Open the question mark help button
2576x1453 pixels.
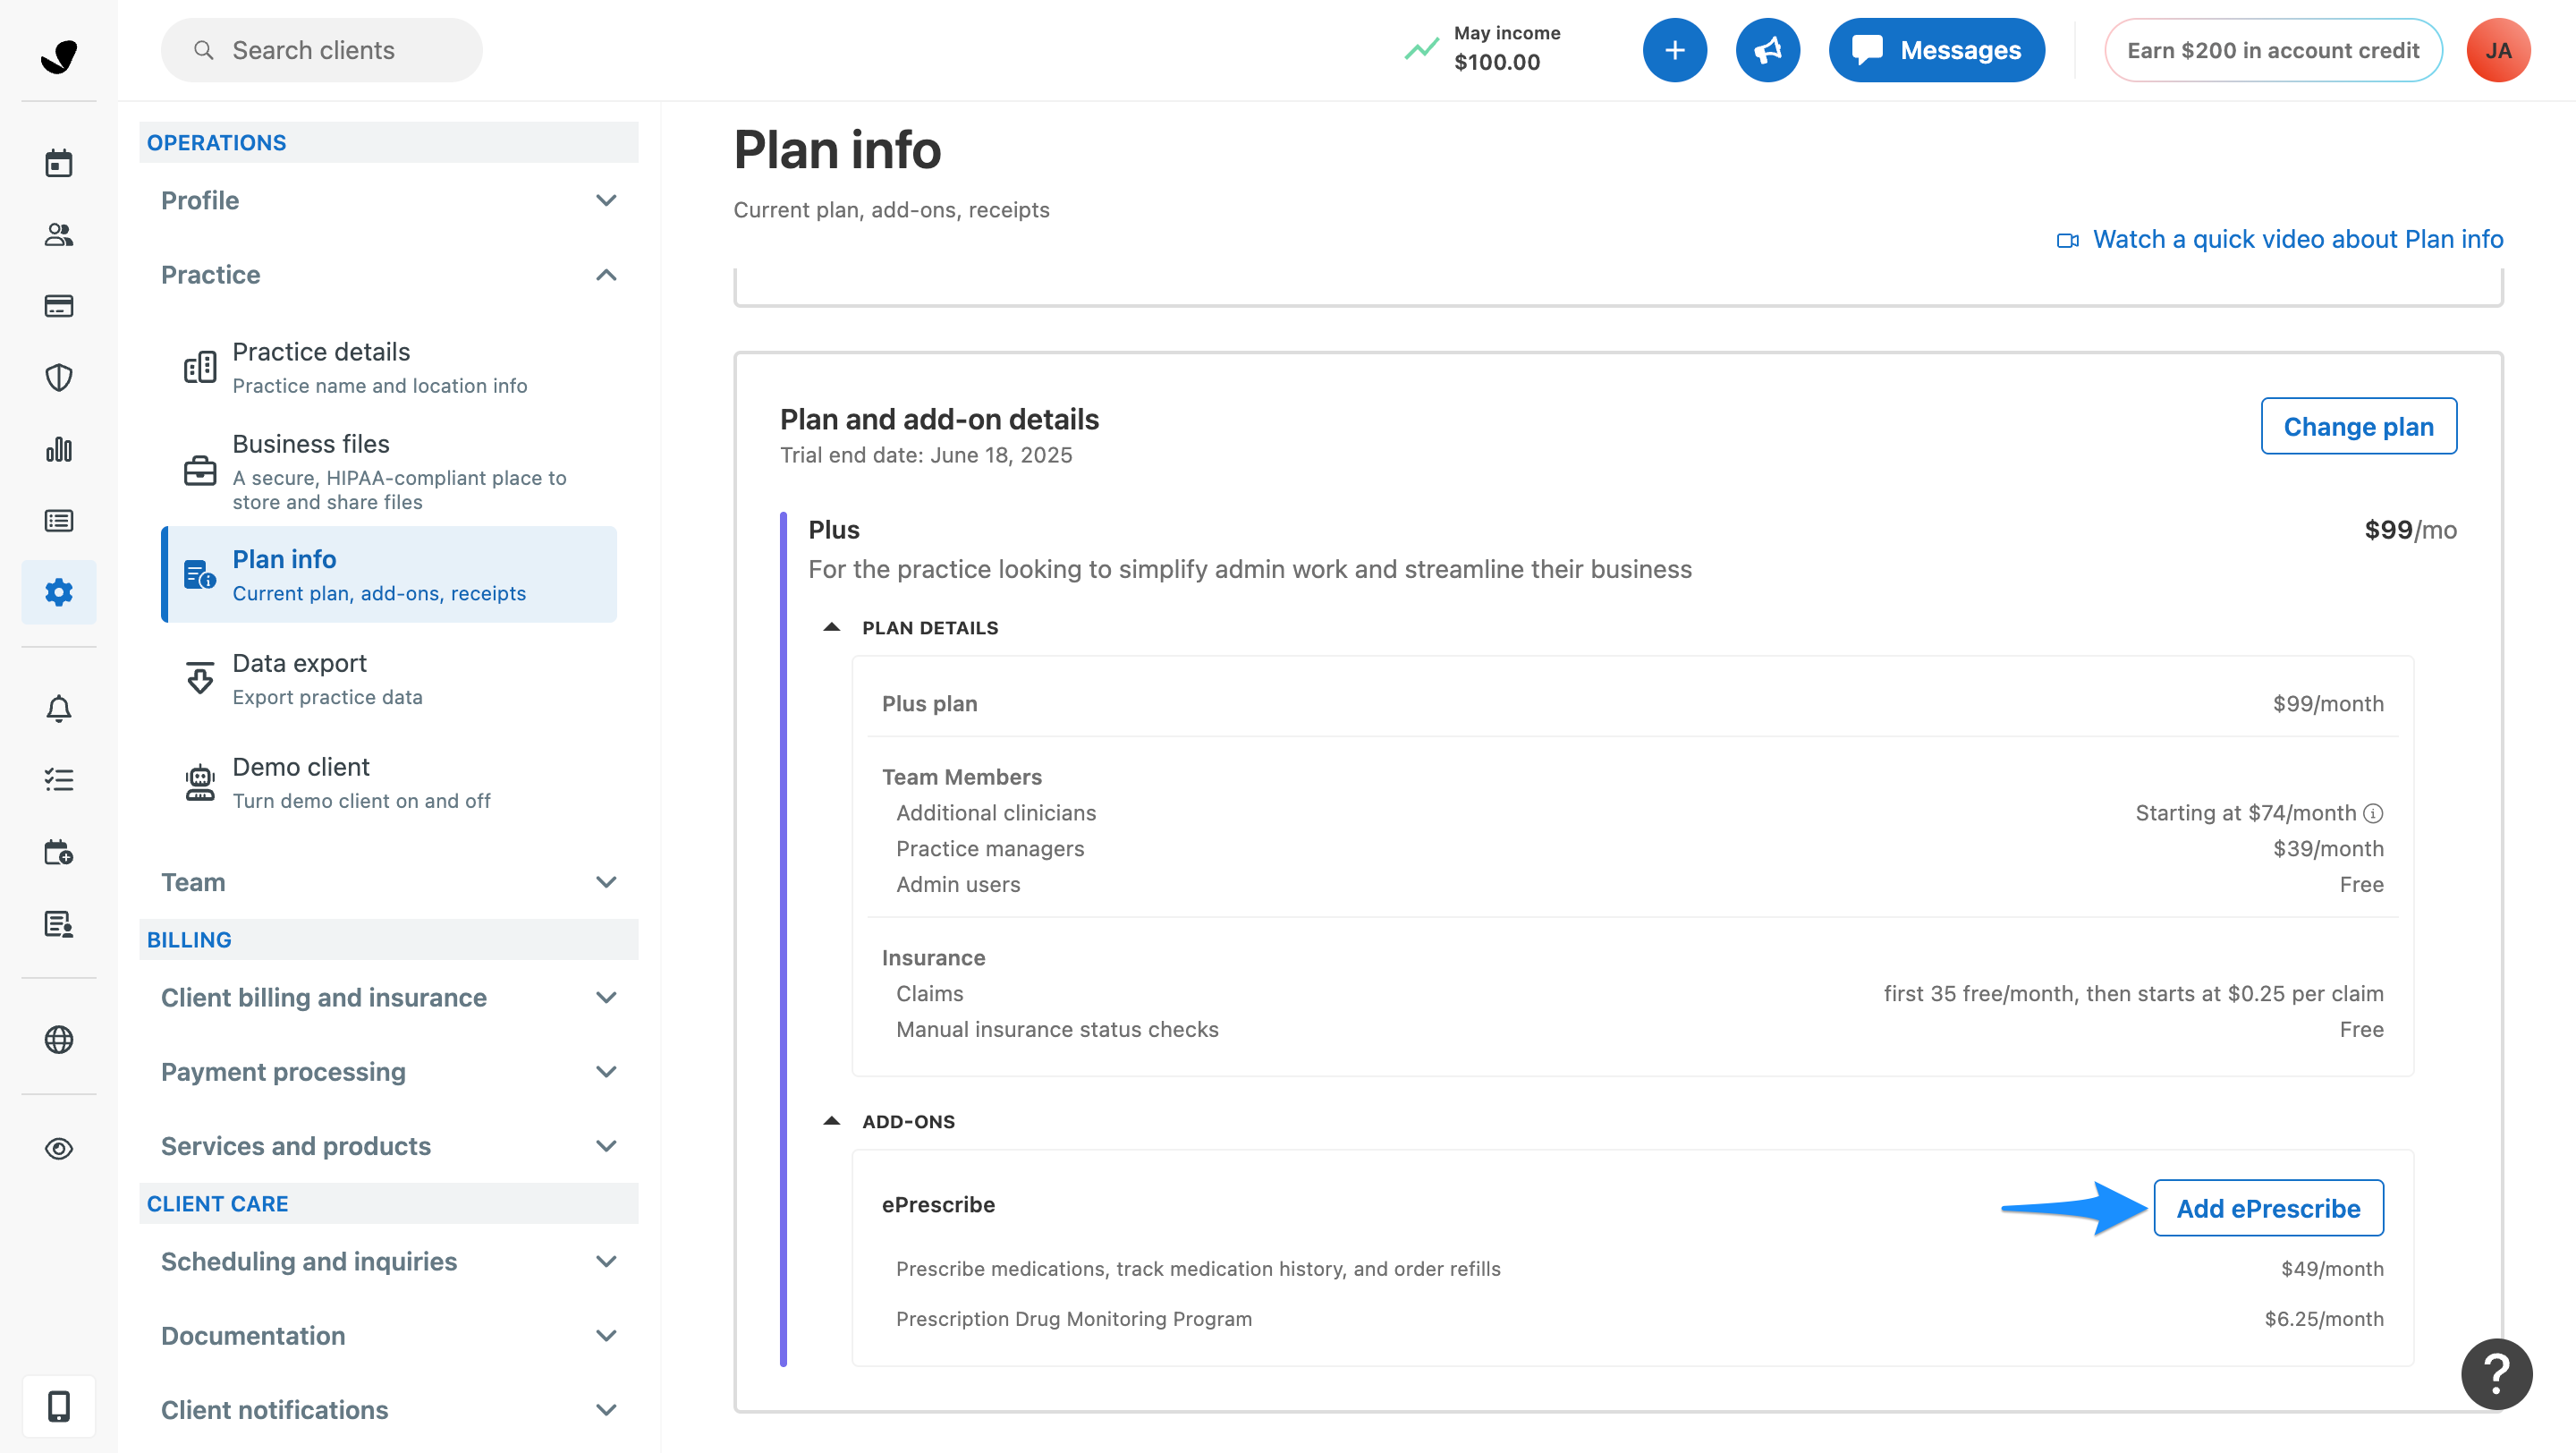coord(2496,1374)
